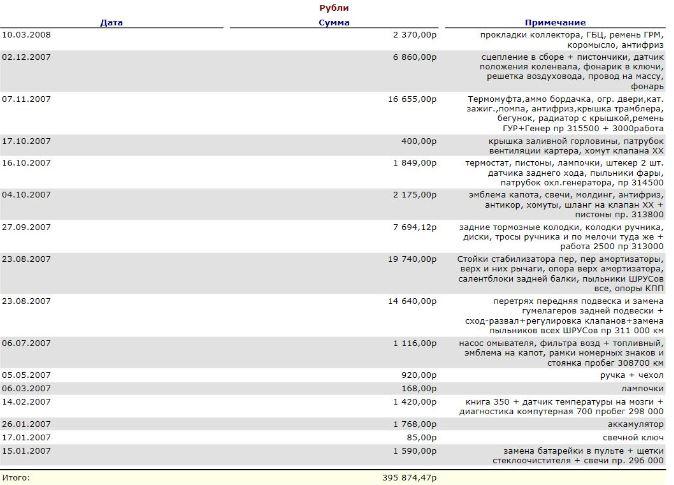Click the 16 655,00р amount
674x485 pixels.
pos(409,99)
